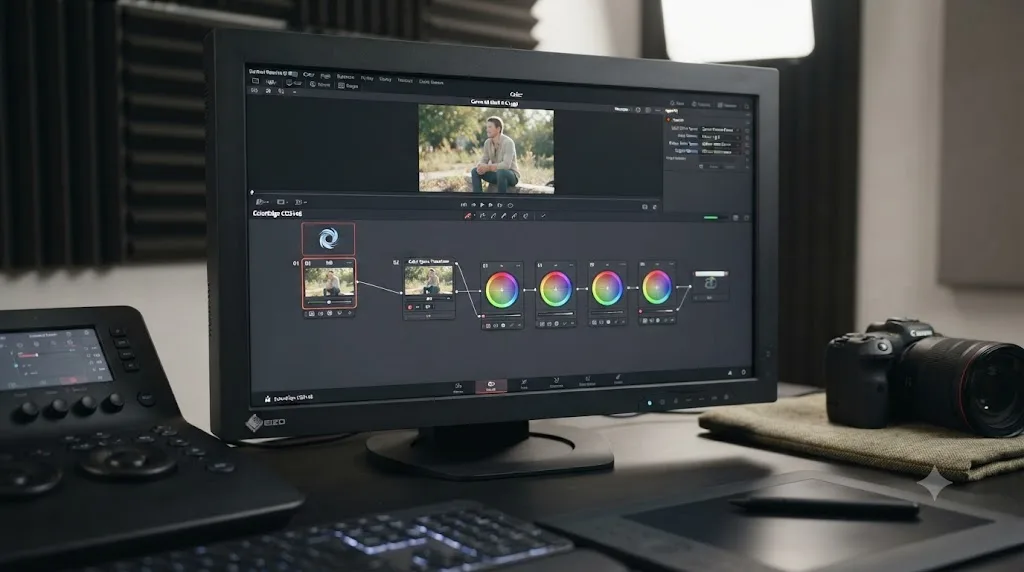
Task: Click first icon in node 01 bottom icon row
Action: [x=312, y=314]
